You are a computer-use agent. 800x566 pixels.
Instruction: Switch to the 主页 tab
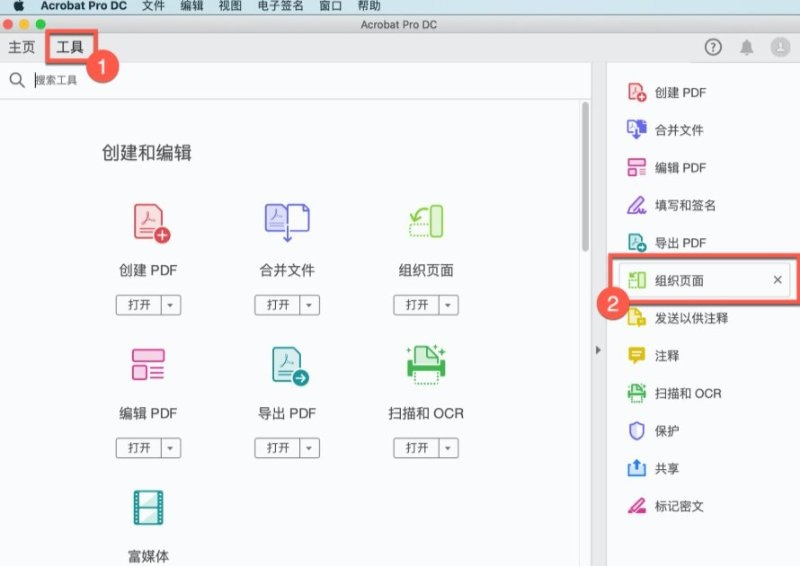(21, 47)
